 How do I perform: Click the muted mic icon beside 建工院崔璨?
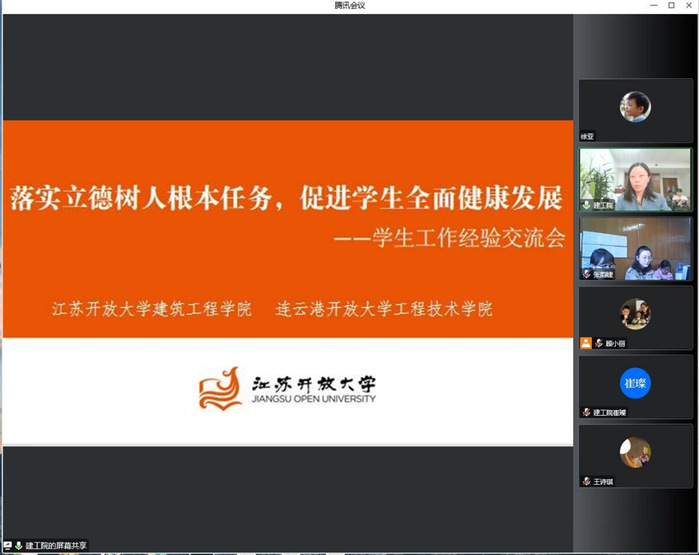click(587, 412)
